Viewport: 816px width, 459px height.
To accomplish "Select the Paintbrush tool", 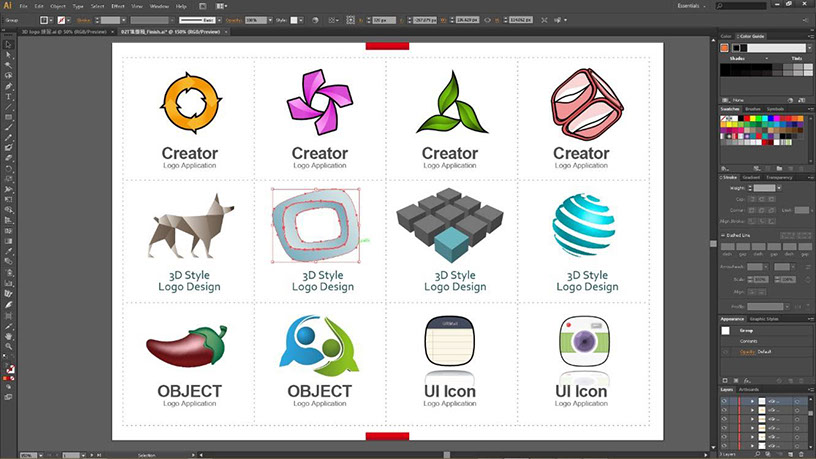I will [x=8, y=128].
